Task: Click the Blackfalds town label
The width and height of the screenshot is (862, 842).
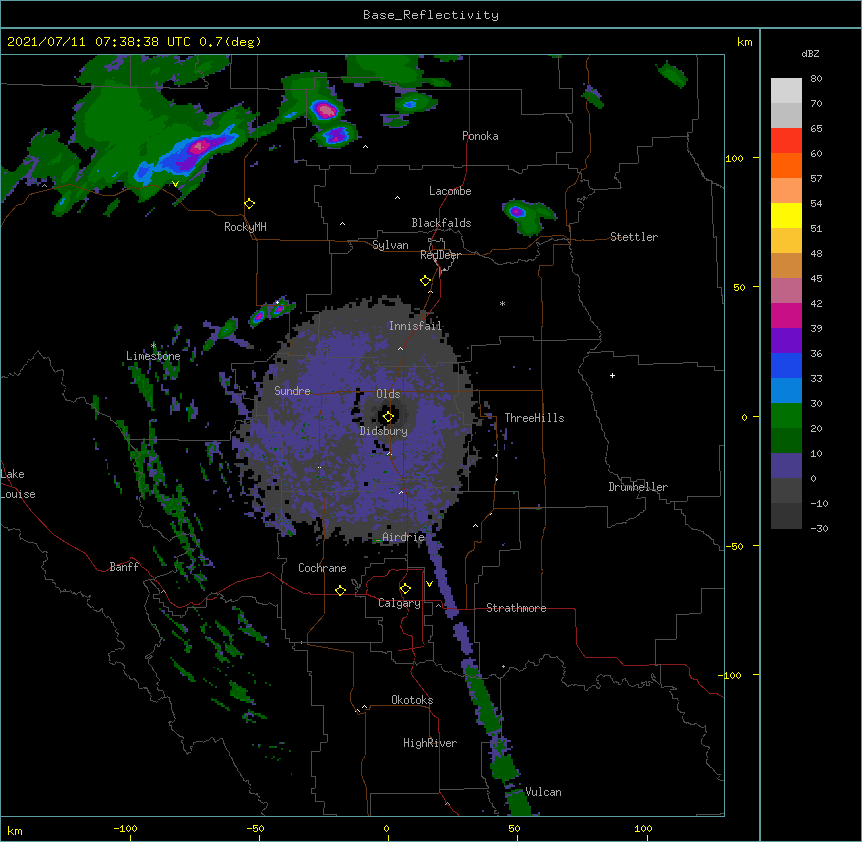Action: [x=441, y=223]
